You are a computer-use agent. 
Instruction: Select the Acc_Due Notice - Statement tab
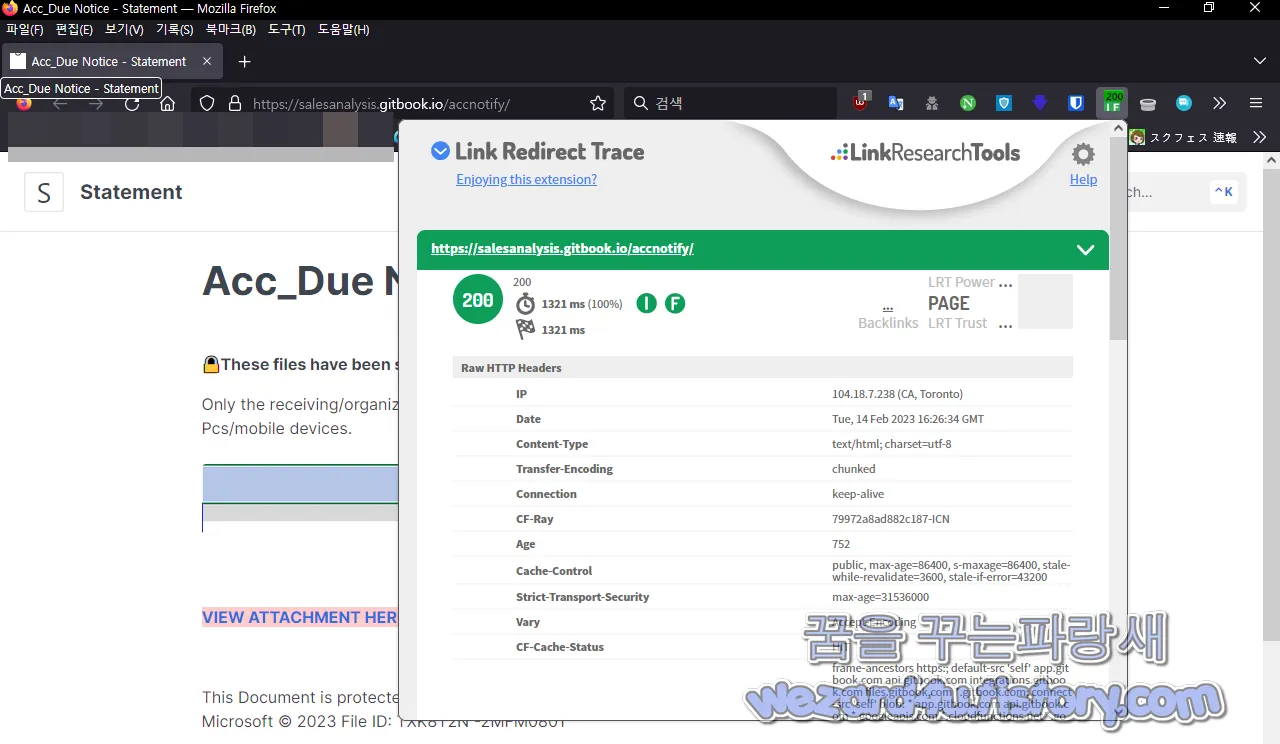coord(111,61)
